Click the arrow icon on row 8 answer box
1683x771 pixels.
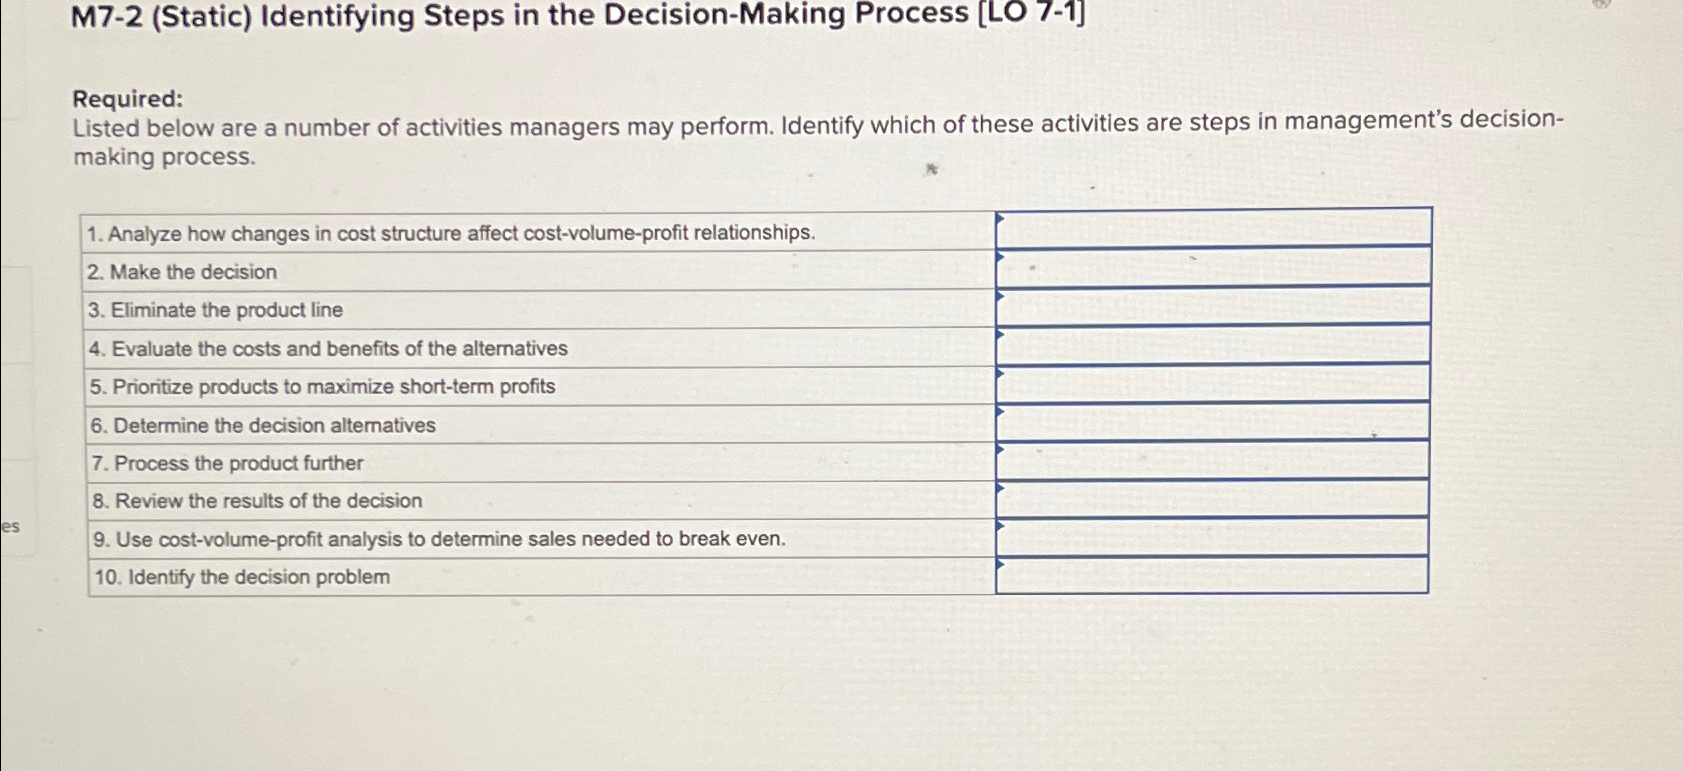point(1002,490)
